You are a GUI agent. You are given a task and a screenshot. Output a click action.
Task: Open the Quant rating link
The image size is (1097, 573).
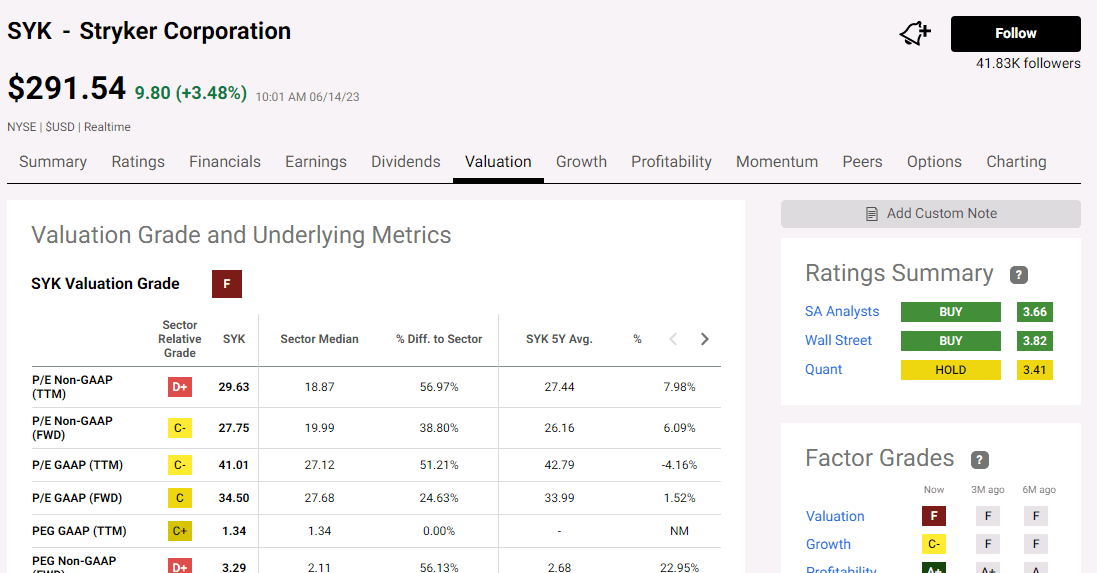(x=823, y=369)
